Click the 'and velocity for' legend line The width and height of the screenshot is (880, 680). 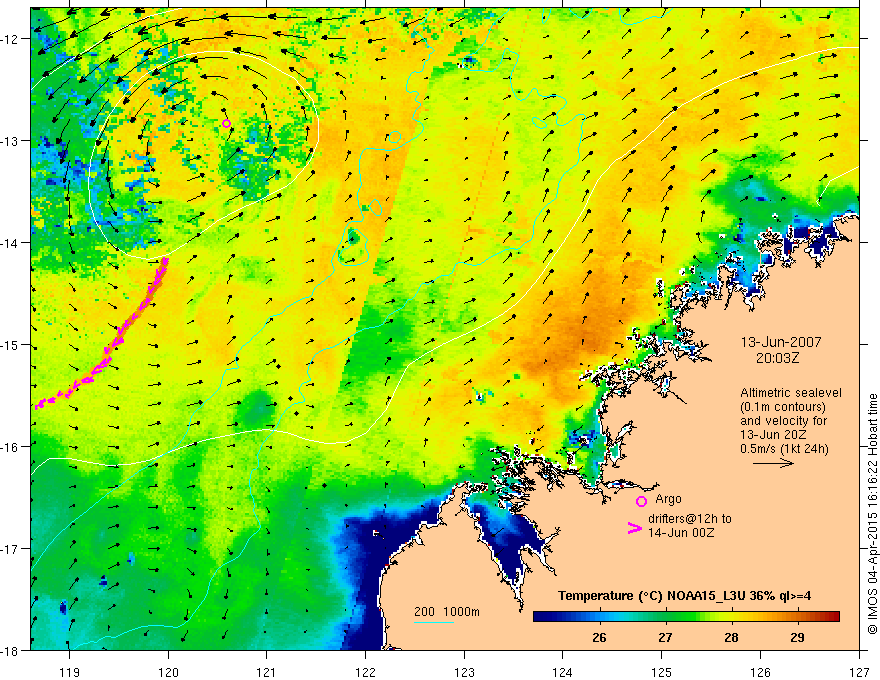tap(783, 421)
